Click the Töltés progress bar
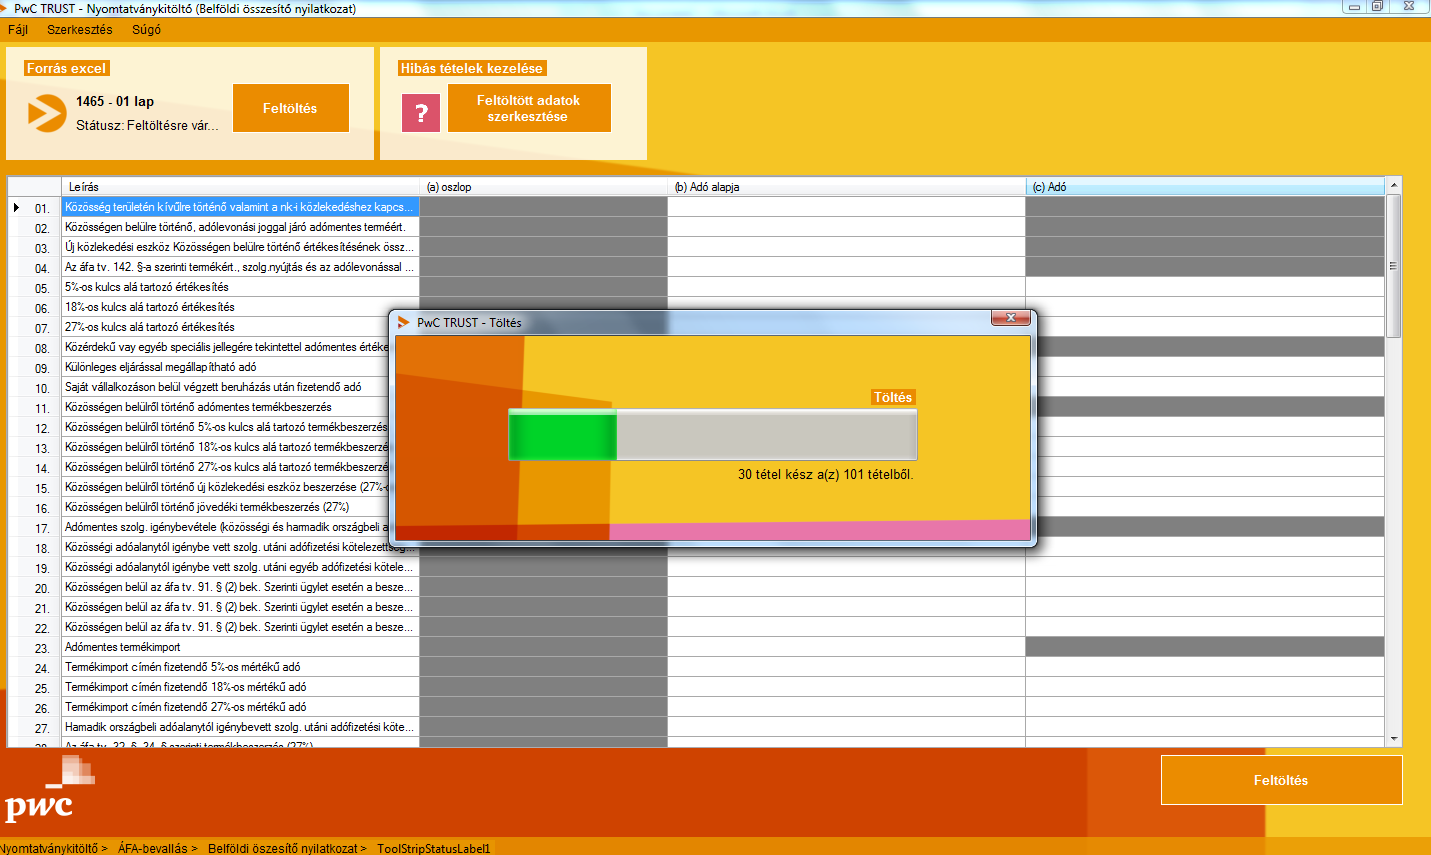This screenshot has height=855, width=1431. 713,435
